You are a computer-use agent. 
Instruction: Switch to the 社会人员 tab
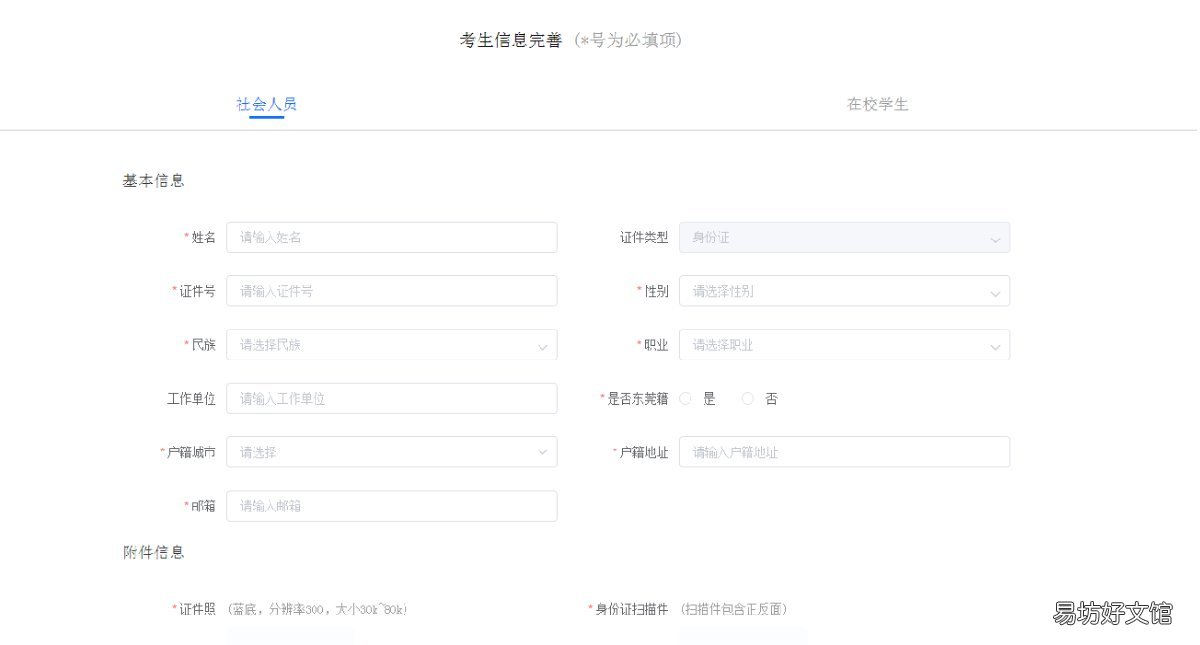click(x=266, y=104)
